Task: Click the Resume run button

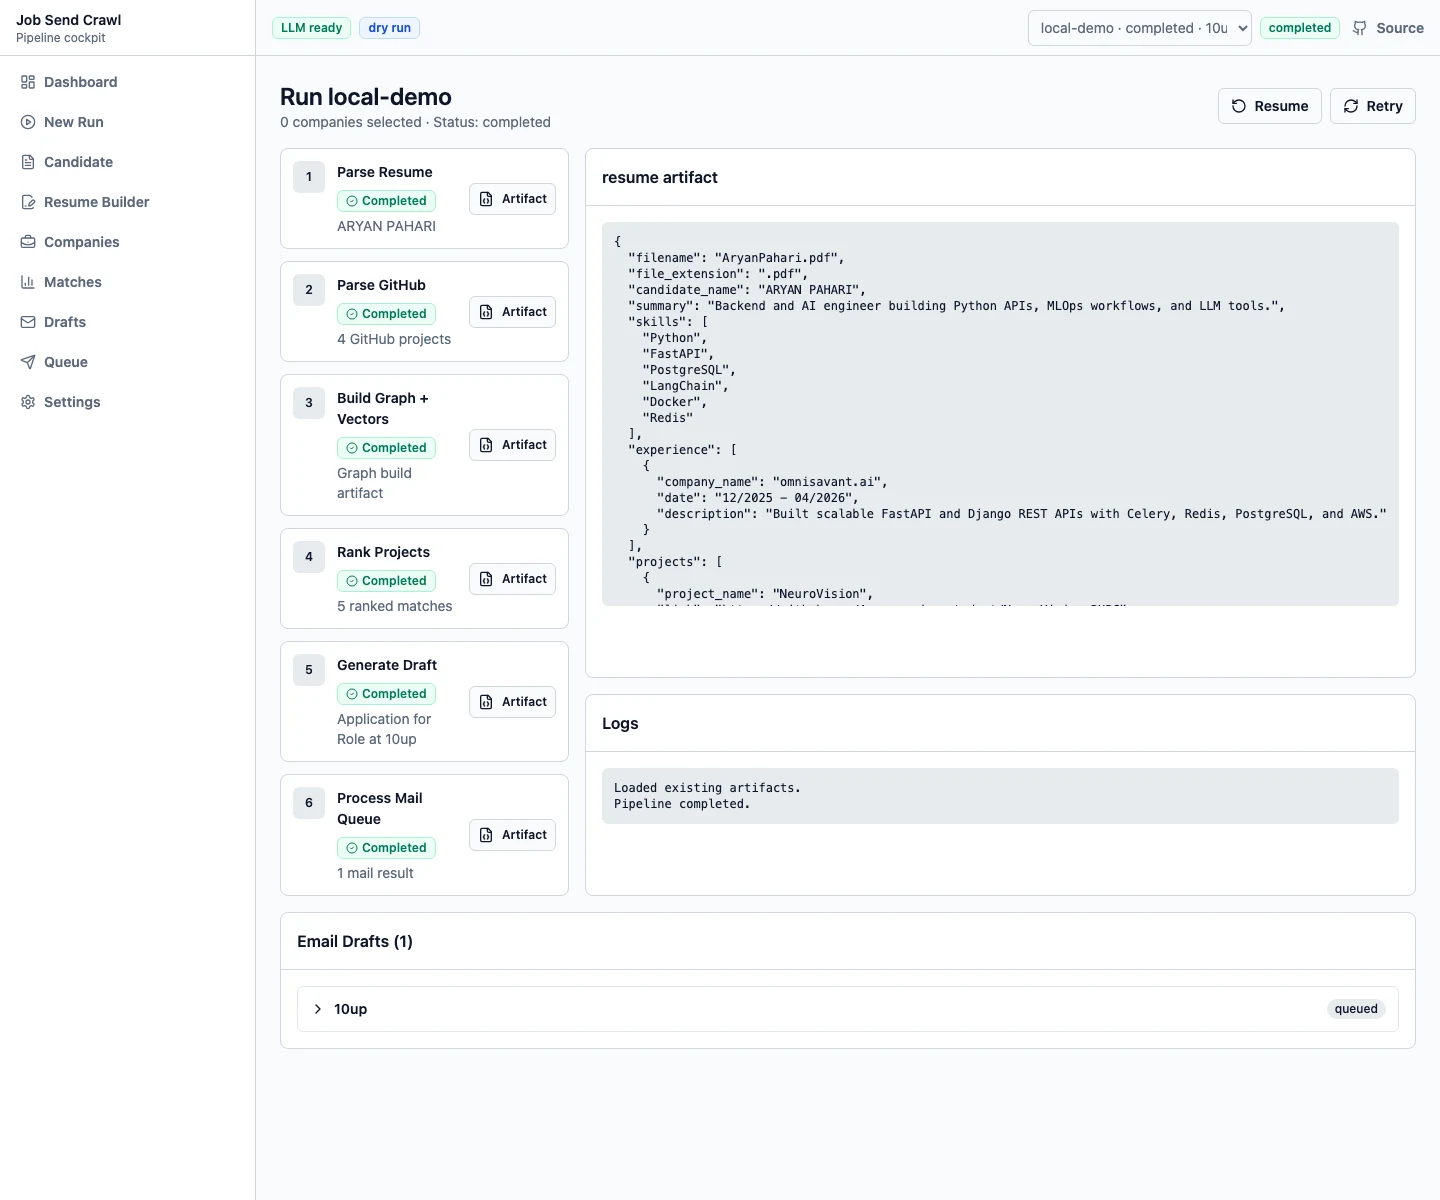Action: pos(1270,106)
